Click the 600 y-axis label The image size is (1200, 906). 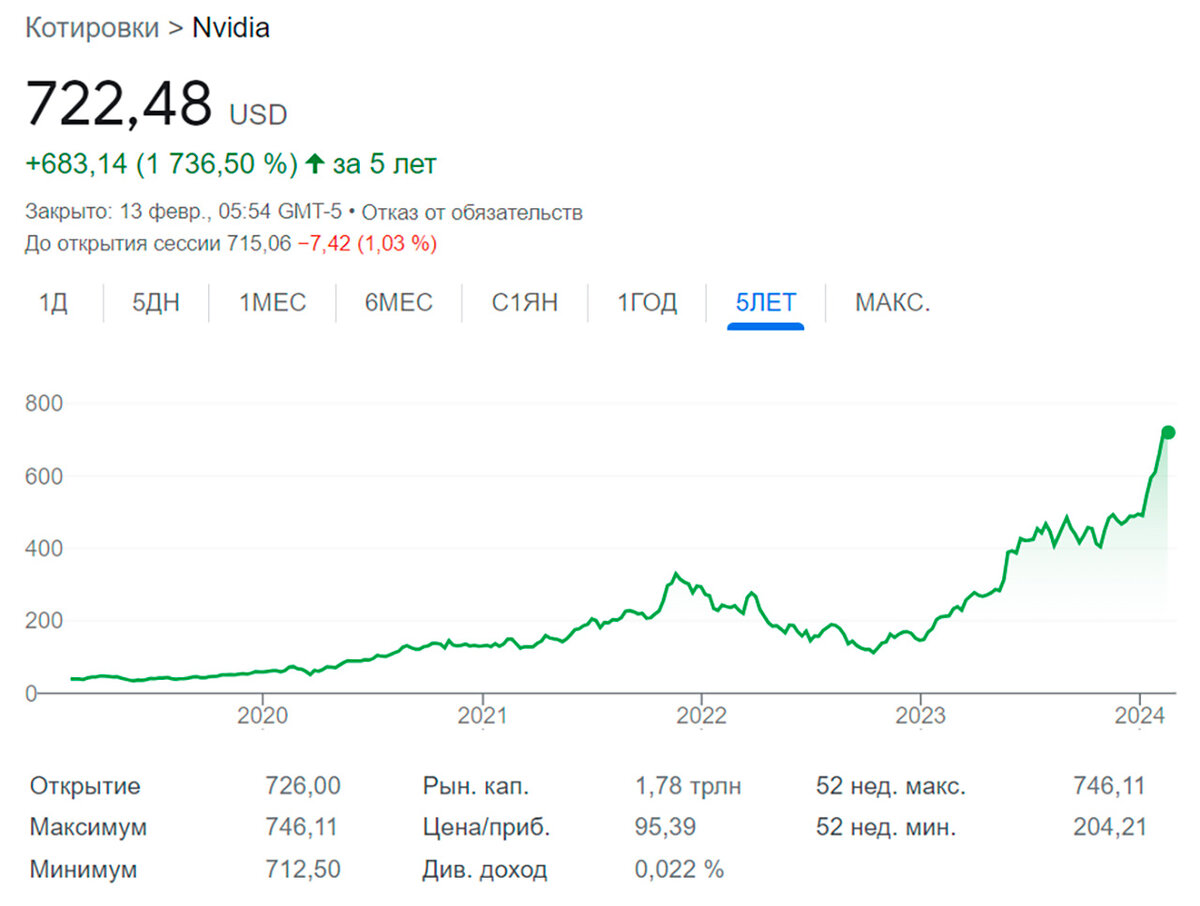click(44, 476)
